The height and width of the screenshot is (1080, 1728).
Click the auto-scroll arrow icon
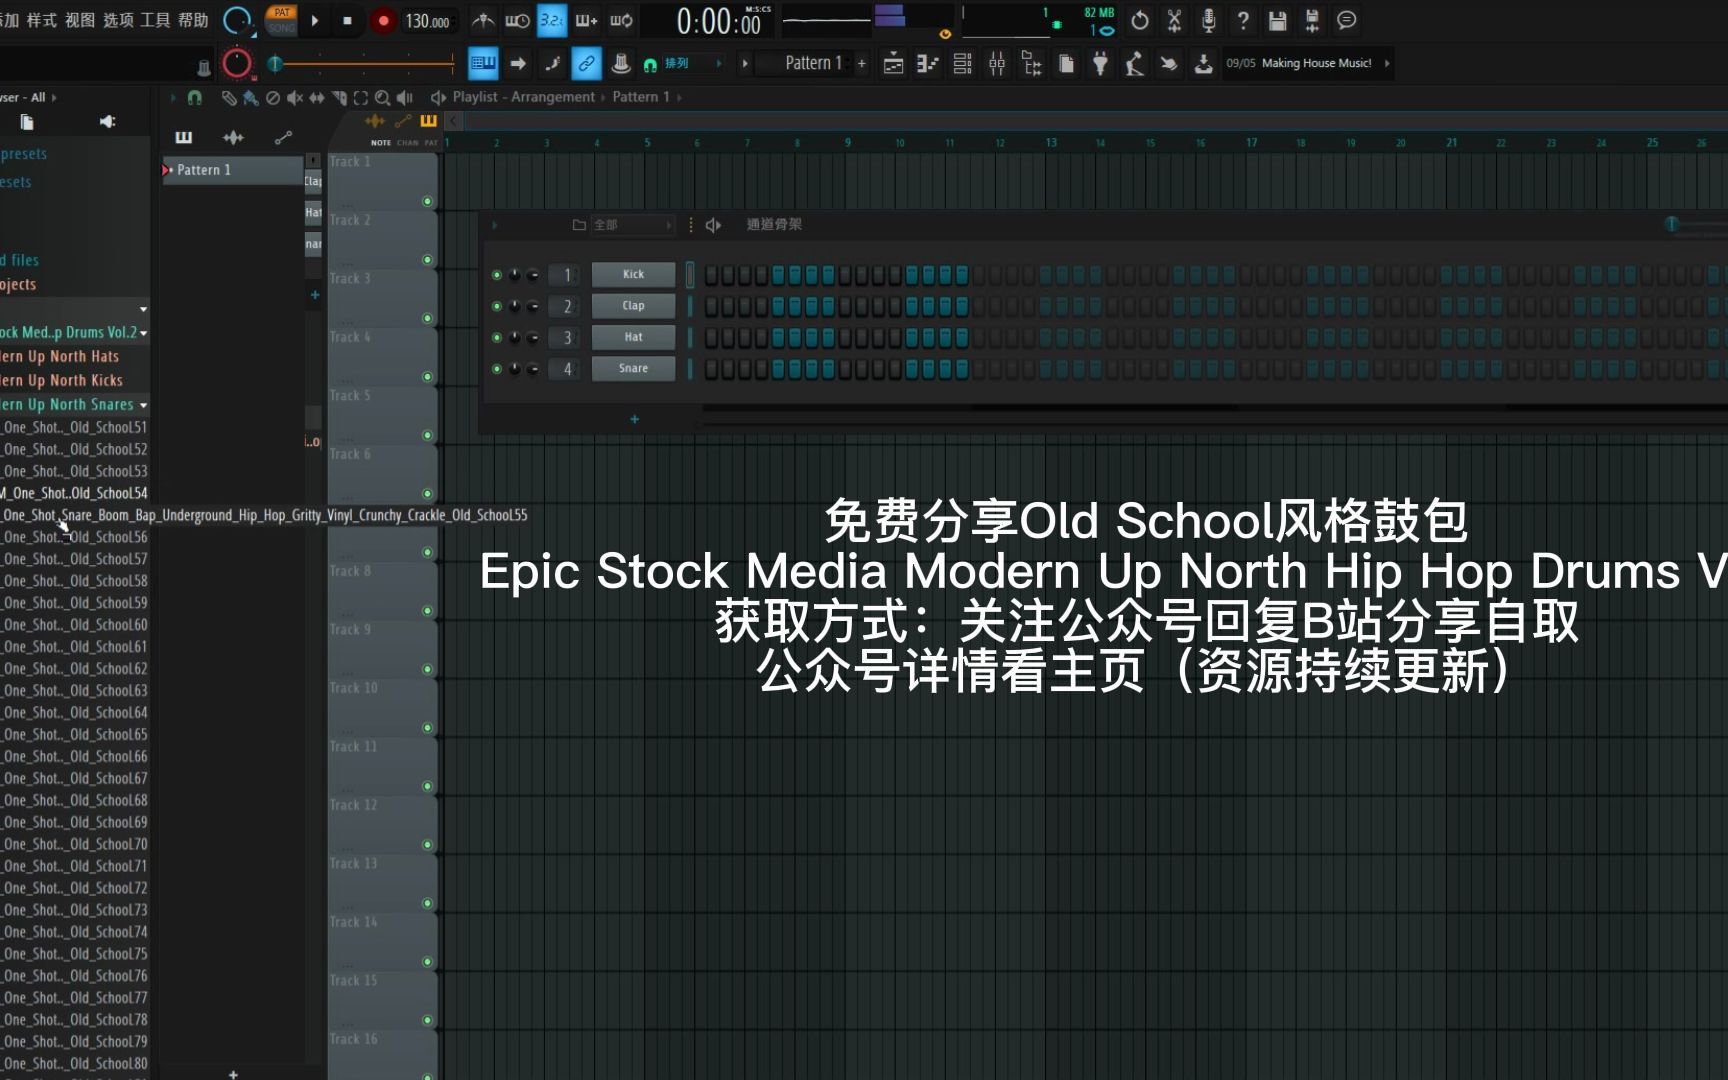tap(518, 64)
